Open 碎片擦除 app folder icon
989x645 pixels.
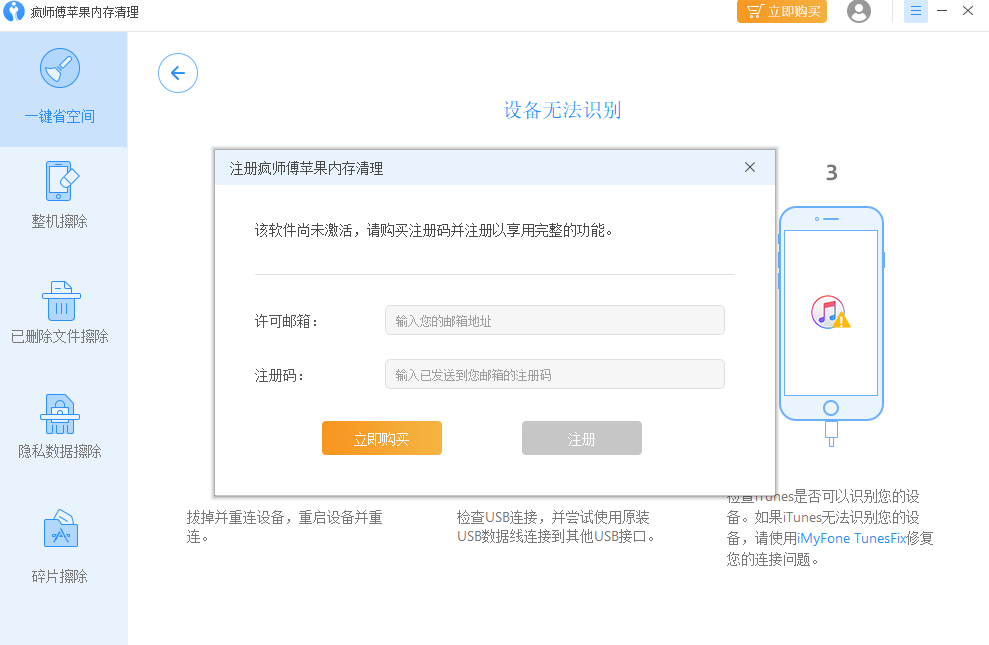(61, 528)
